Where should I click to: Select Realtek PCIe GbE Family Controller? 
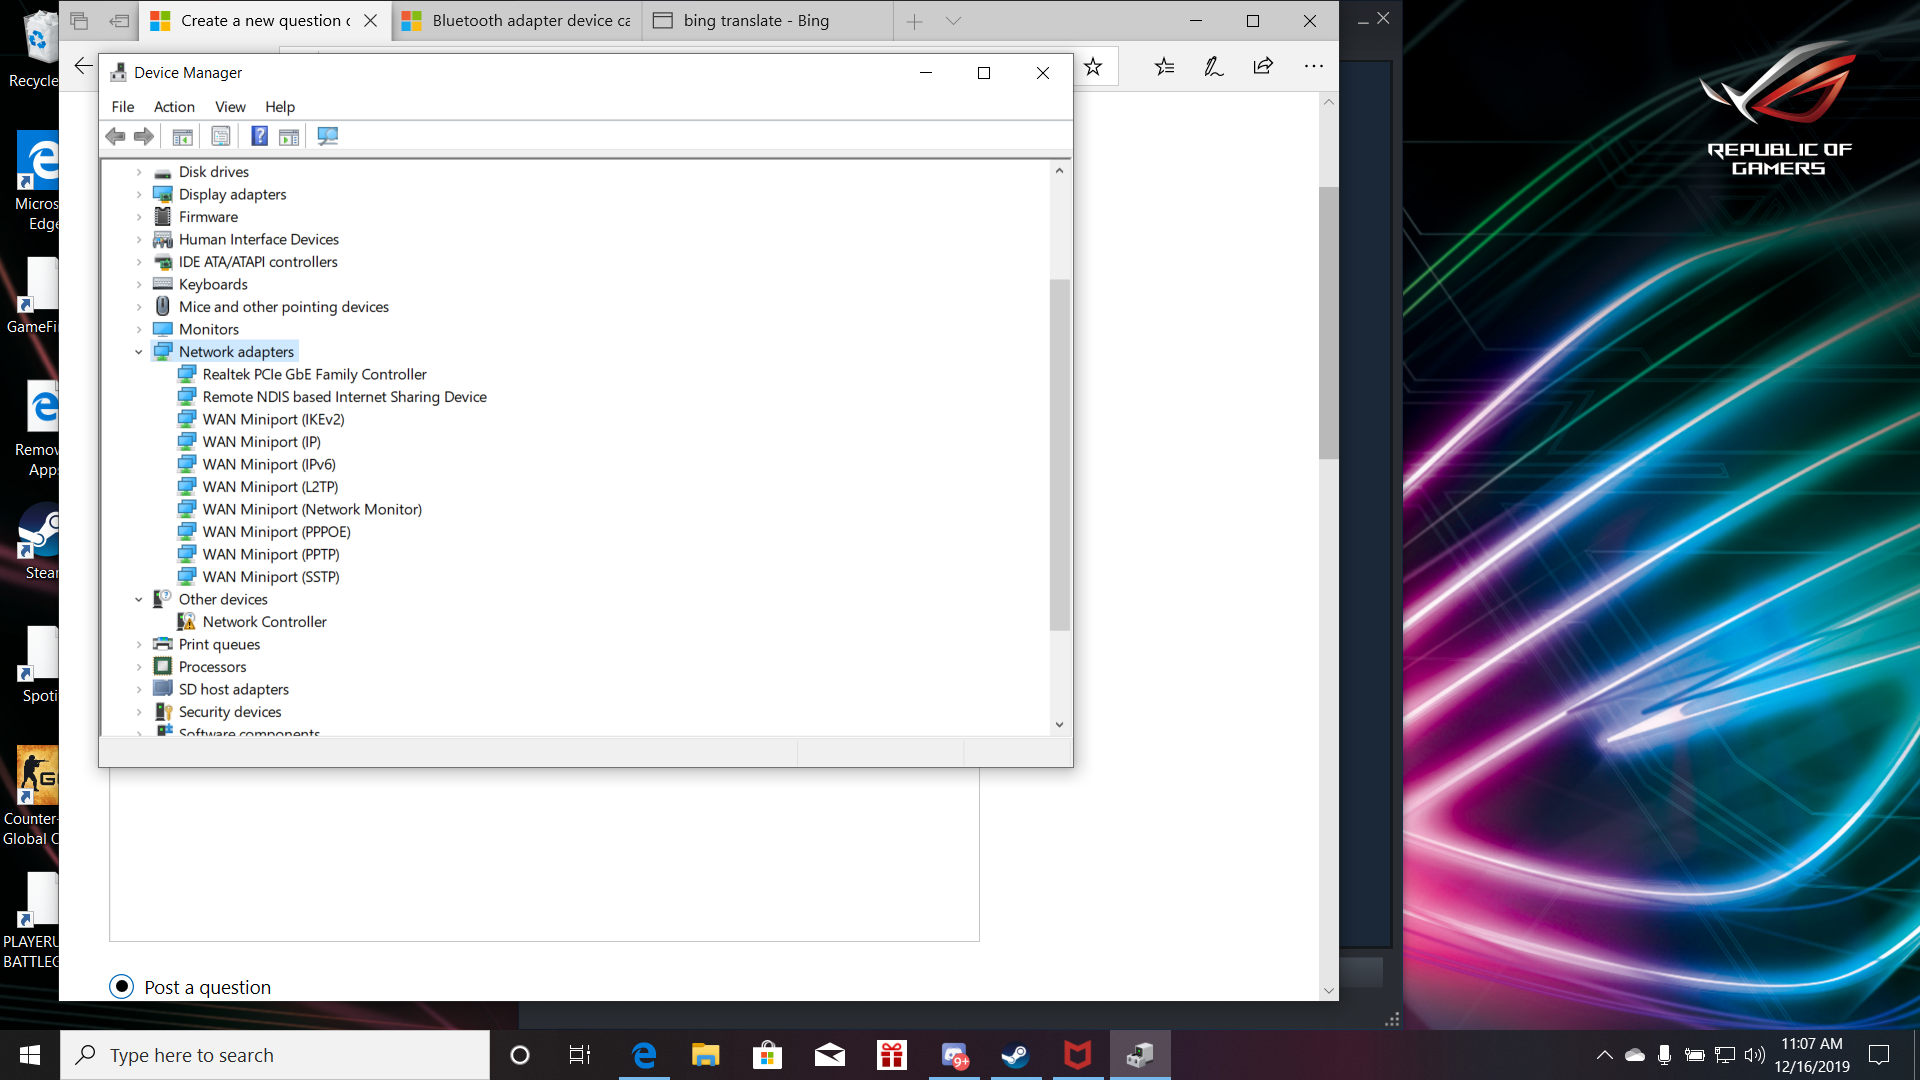point(314,374)
